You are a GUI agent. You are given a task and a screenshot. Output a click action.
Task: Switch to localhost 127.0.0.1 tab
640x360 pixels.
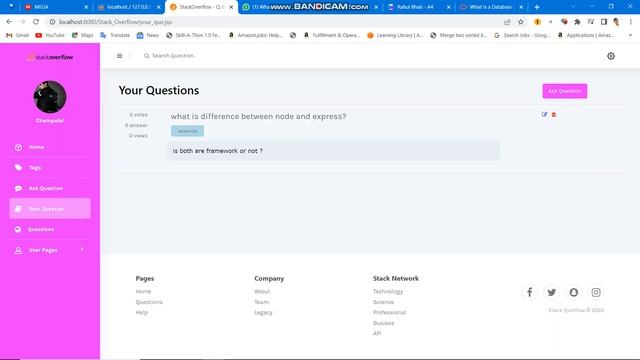pos(129,7)
